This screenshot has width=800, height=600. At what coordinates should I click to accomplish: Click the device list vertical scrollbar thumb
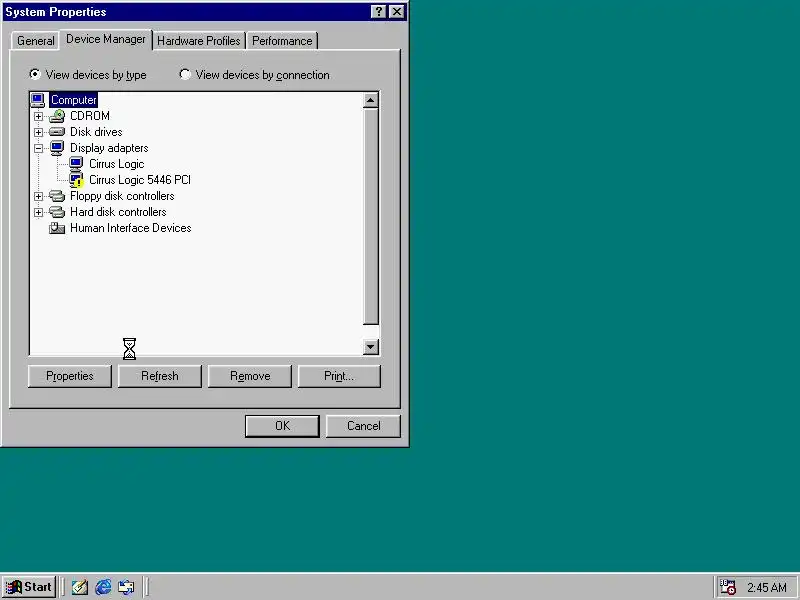tap(370, 216)
